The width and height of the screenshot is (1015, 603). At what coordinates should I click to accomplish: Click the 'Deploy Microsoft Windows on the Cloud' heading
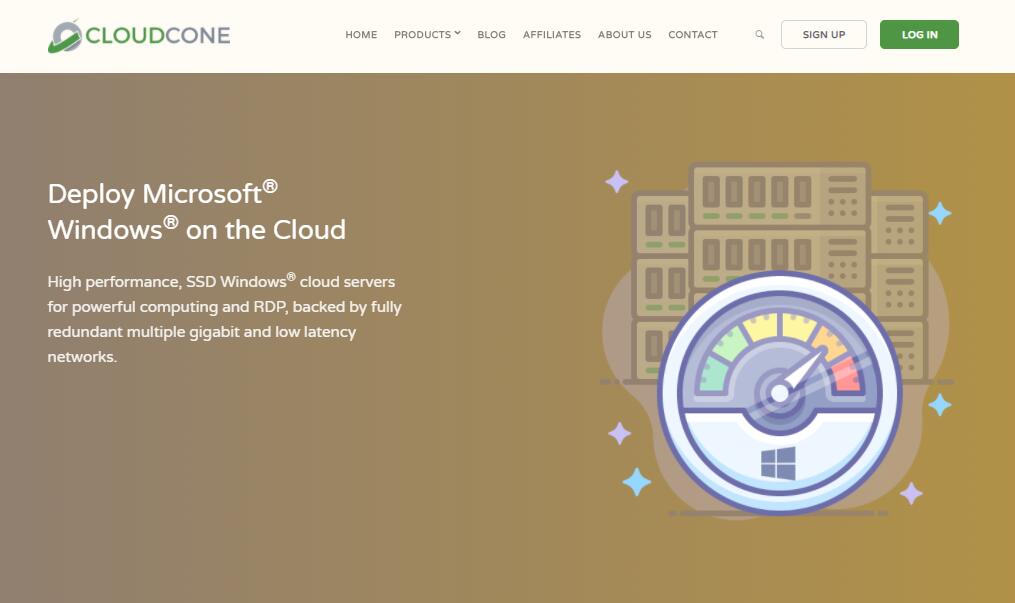(x=197, y=212)
